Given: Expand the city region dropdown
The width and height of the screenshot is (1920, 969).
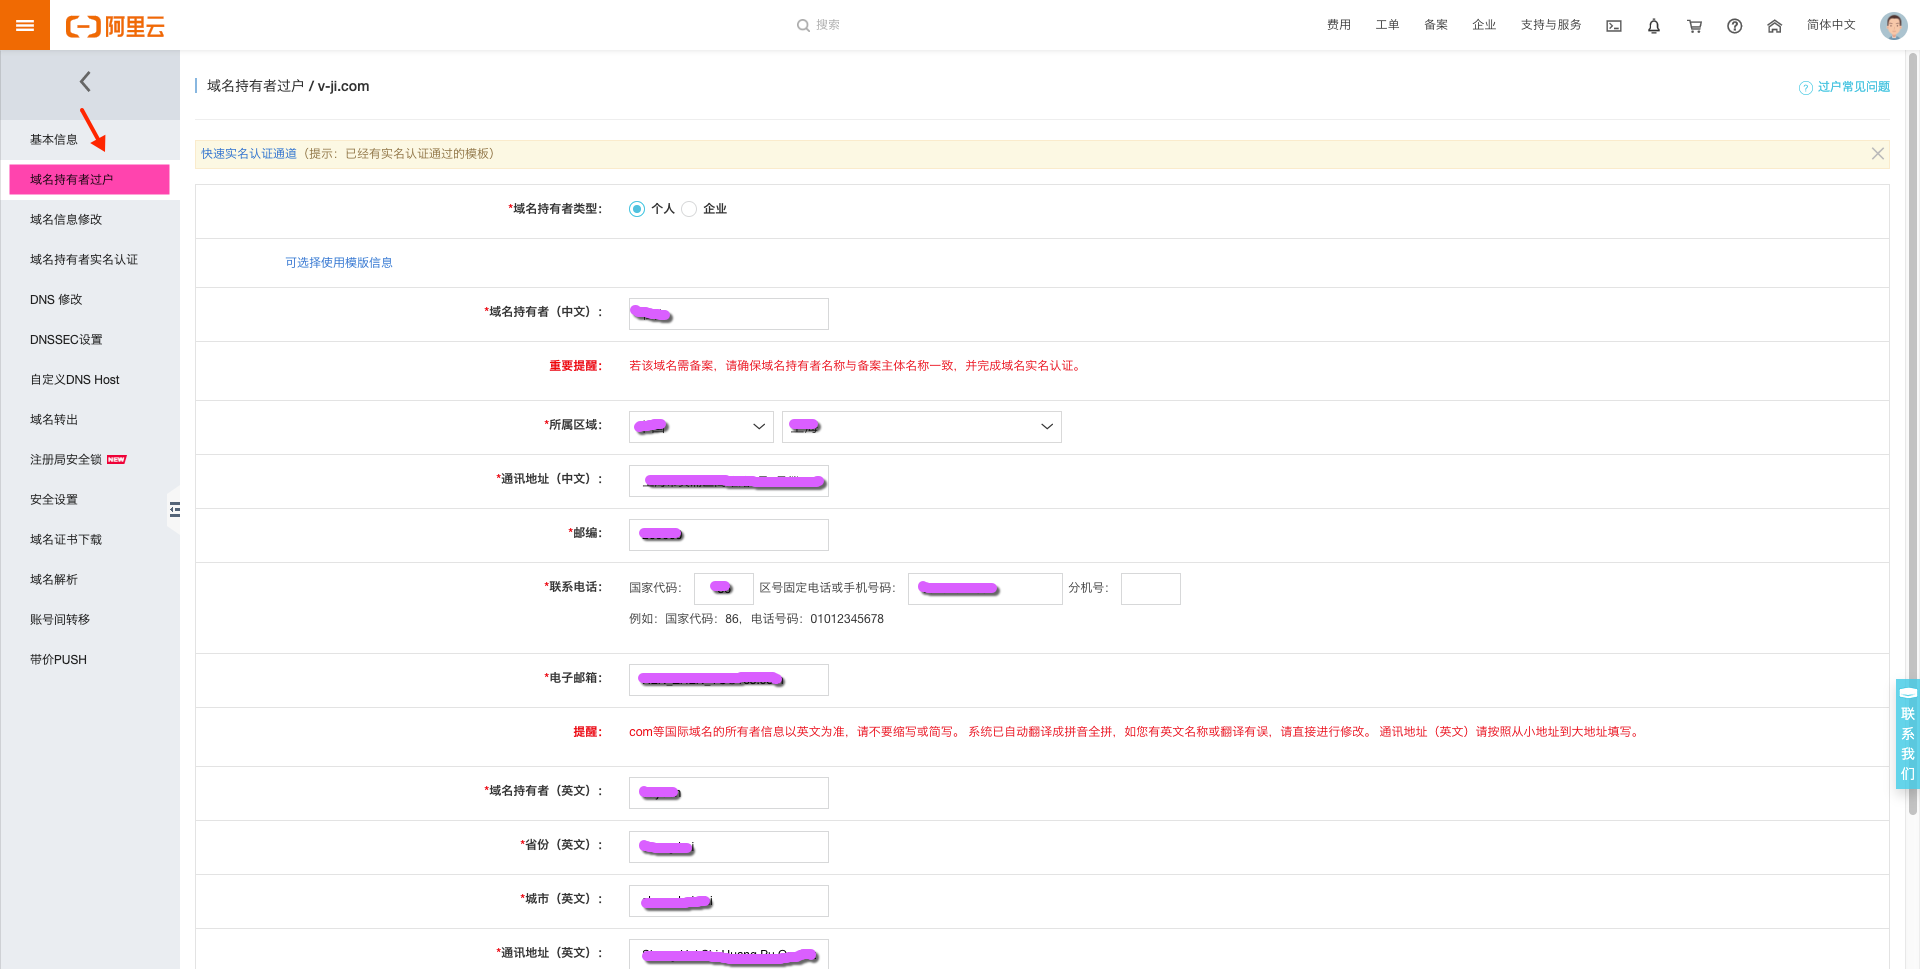Looking at the screenshot, I should pos(921,427).
